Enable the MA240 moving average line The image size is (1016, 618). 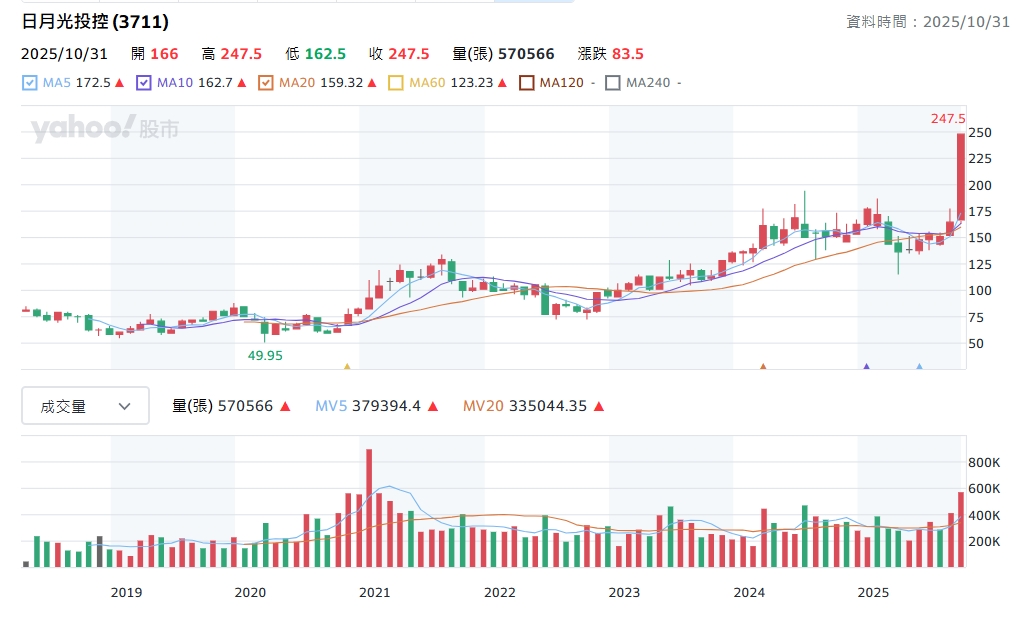(x=613, y=83)
